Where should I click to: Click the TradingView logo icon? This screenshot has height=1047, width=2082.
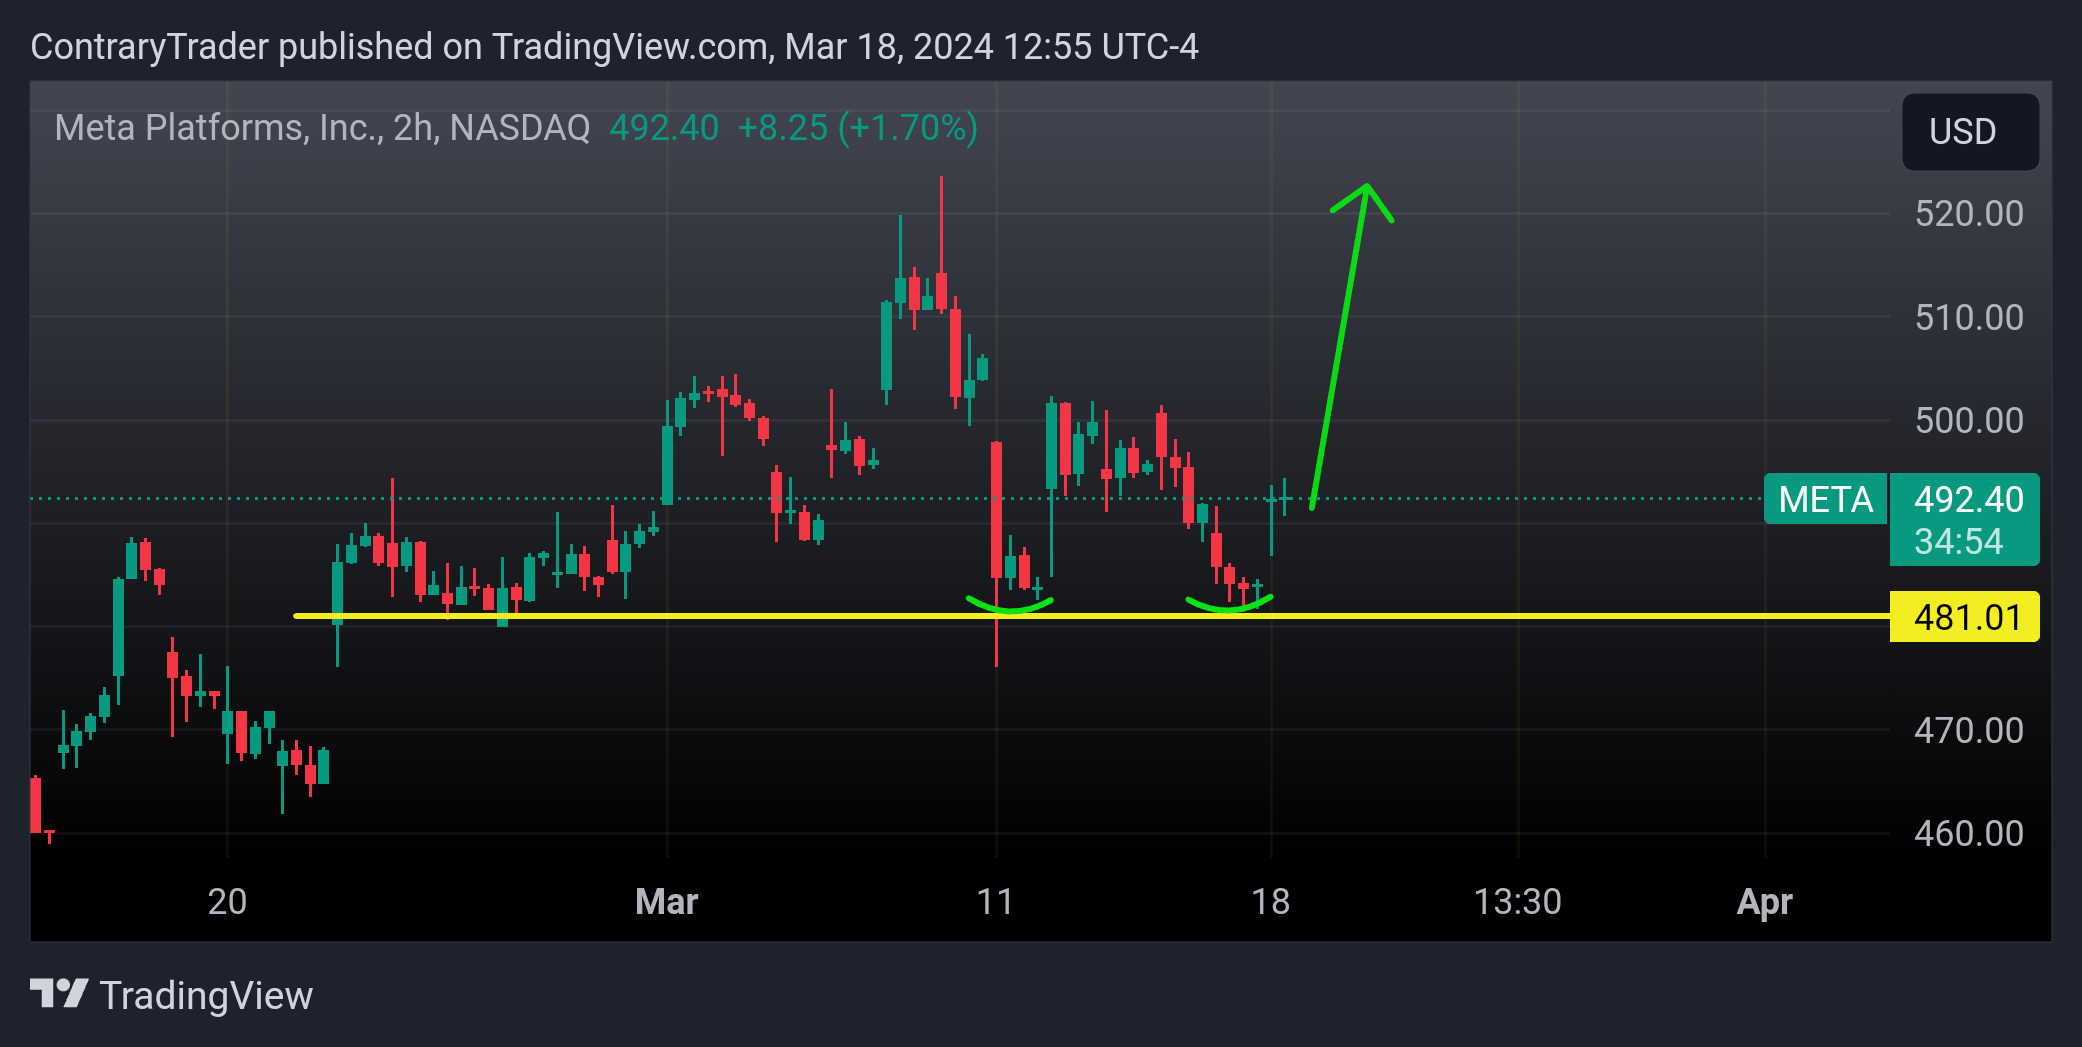59,994
